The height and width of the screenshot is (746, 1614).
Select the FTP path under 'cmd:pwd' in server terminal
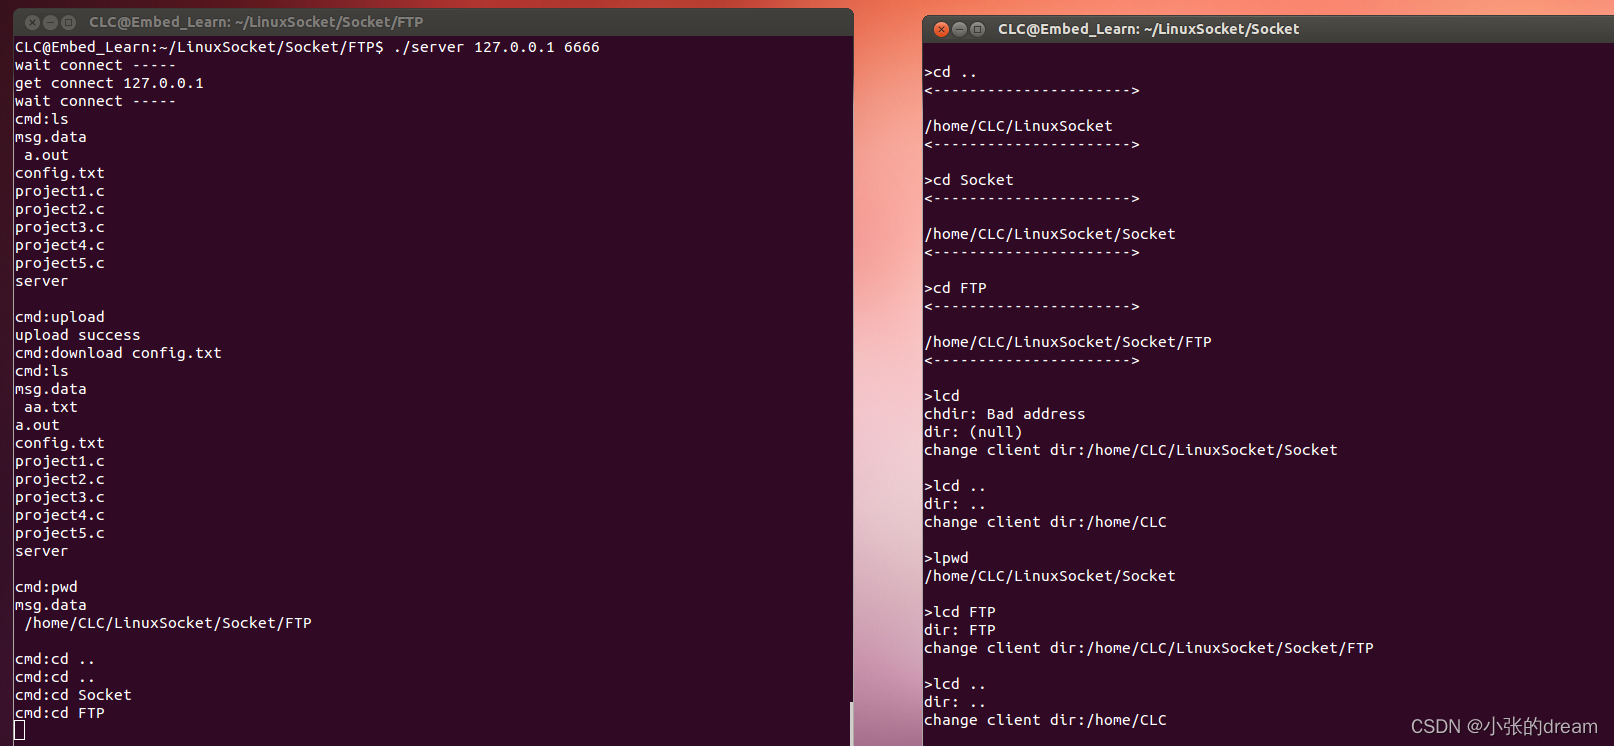coord(168,623)
